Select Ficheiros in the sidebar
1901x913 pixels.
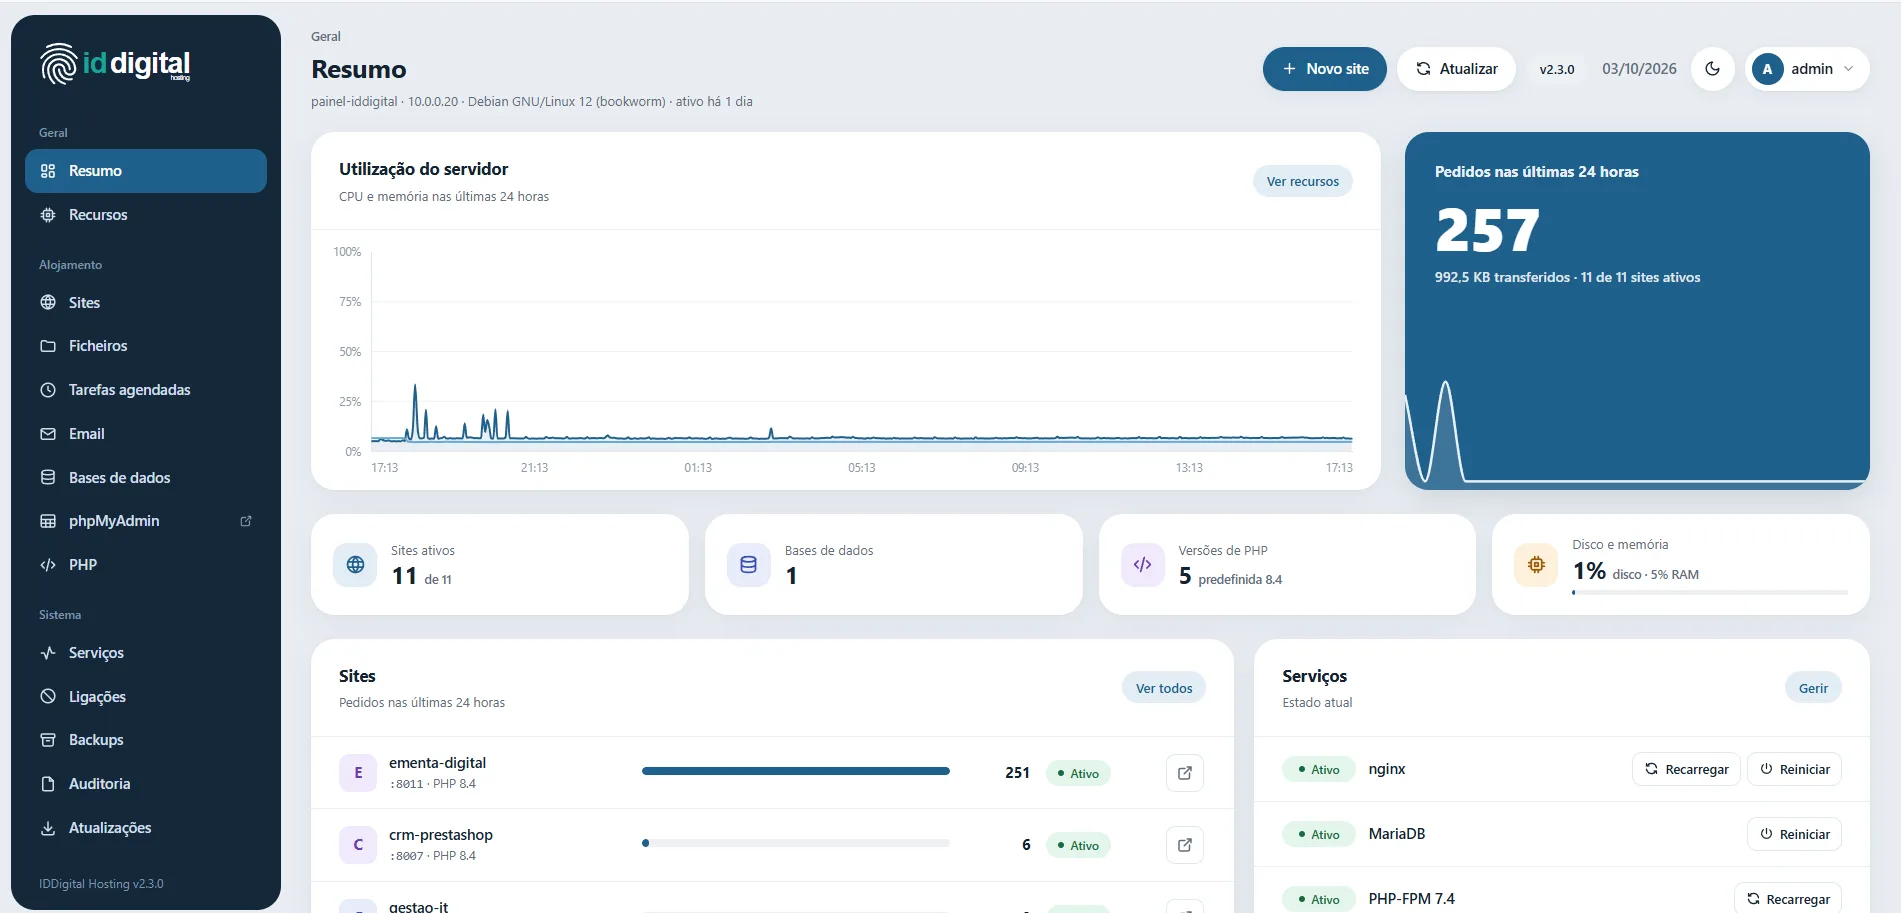[x=146, y=346]
